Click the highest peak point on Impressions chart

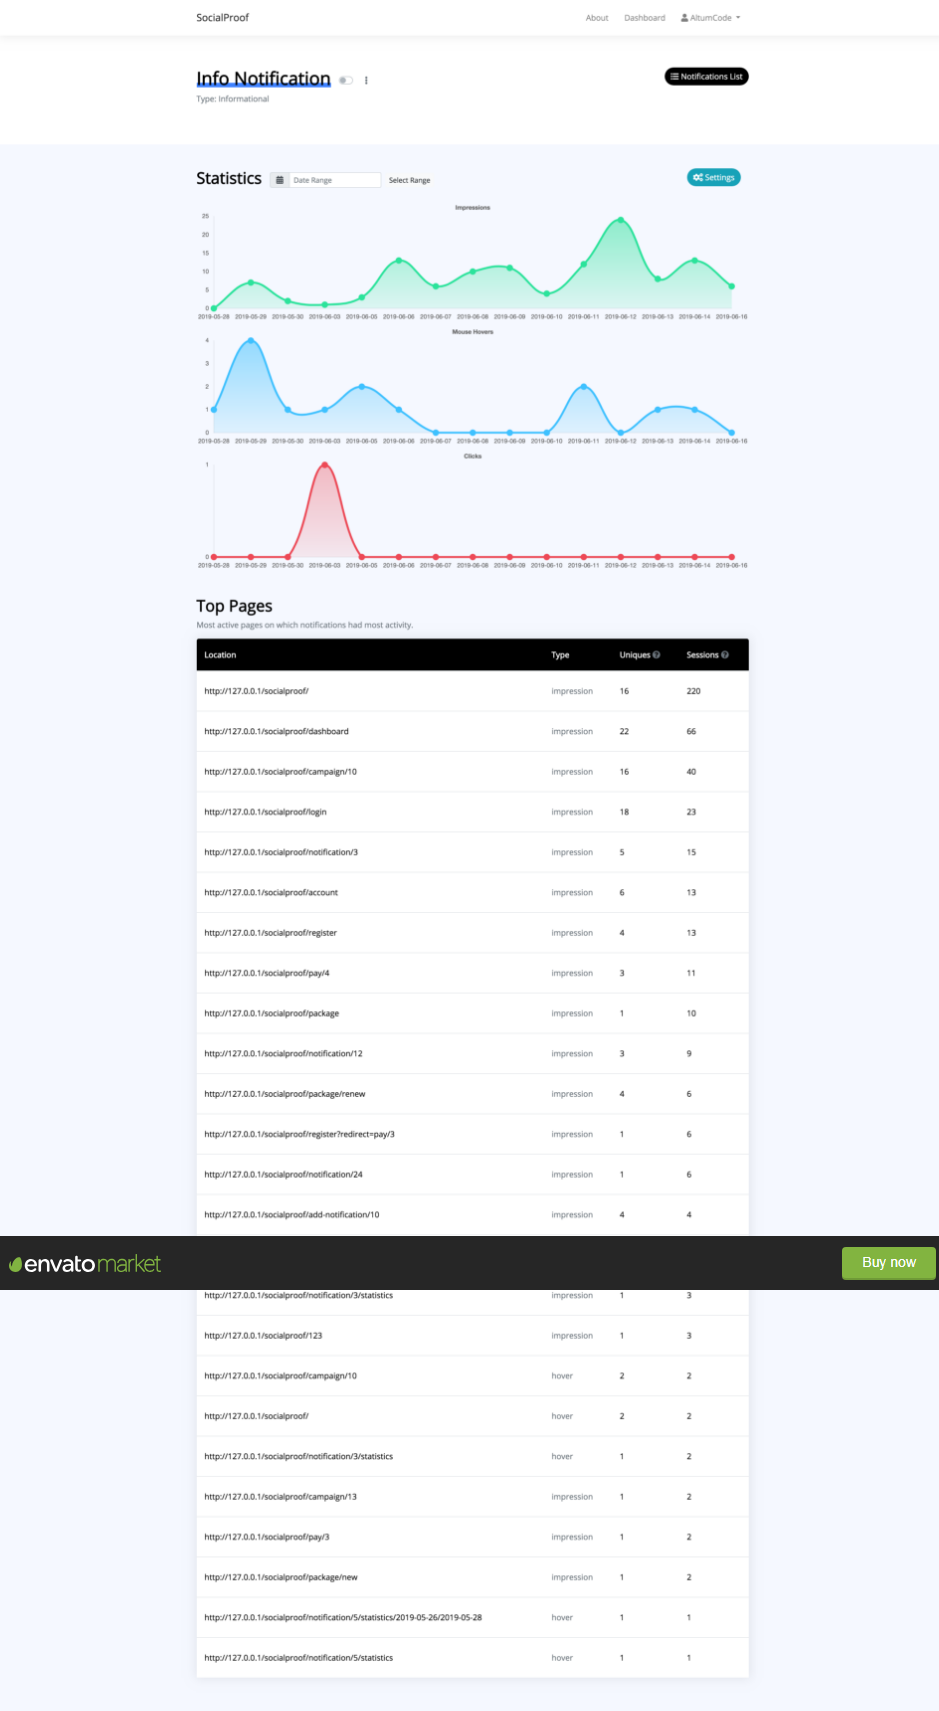pyautogui.click(x=621, y=220)
